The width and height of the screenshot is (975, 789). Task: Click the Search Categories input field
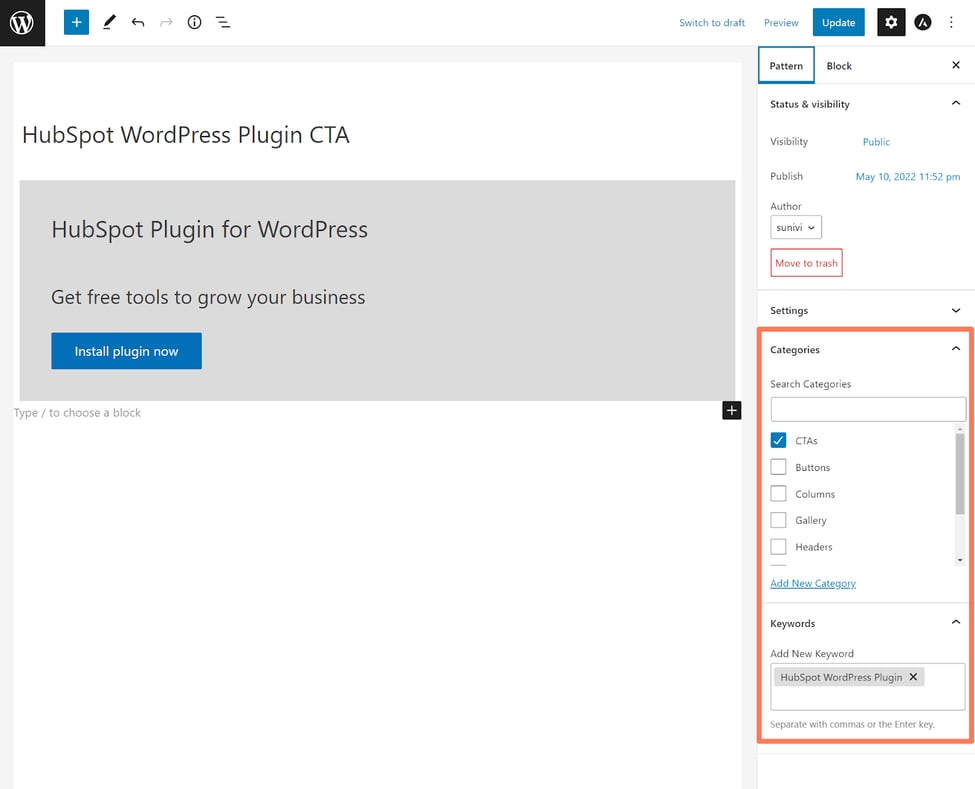coord(868,409)
